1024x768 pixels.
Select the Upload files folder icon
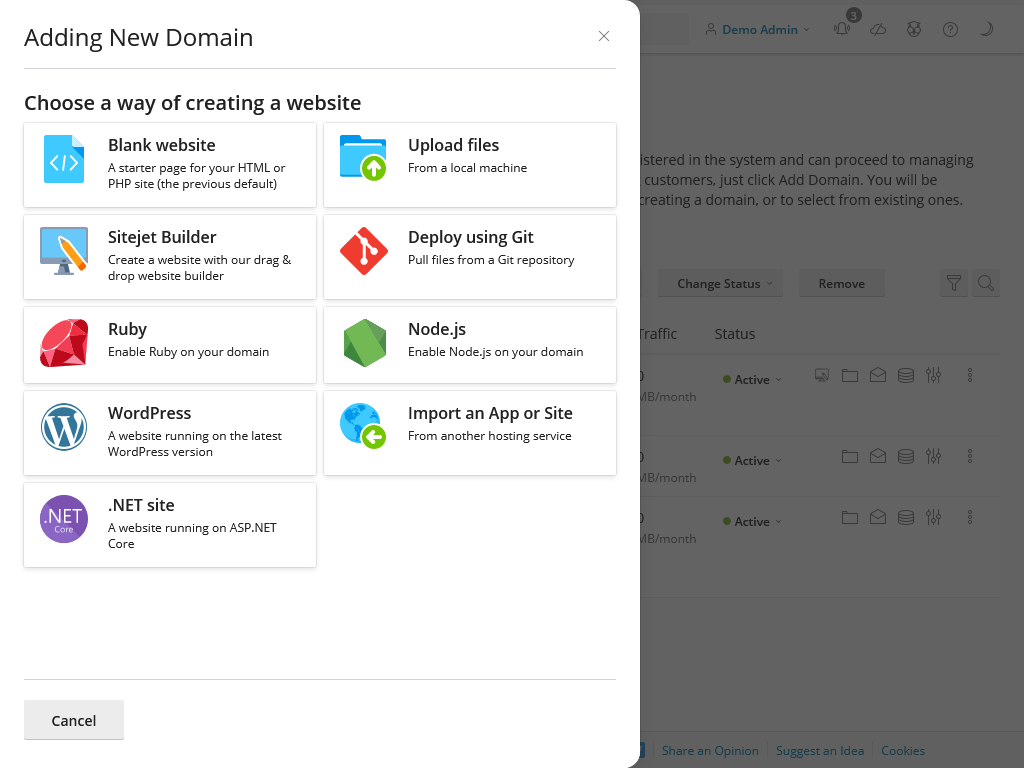363,158
